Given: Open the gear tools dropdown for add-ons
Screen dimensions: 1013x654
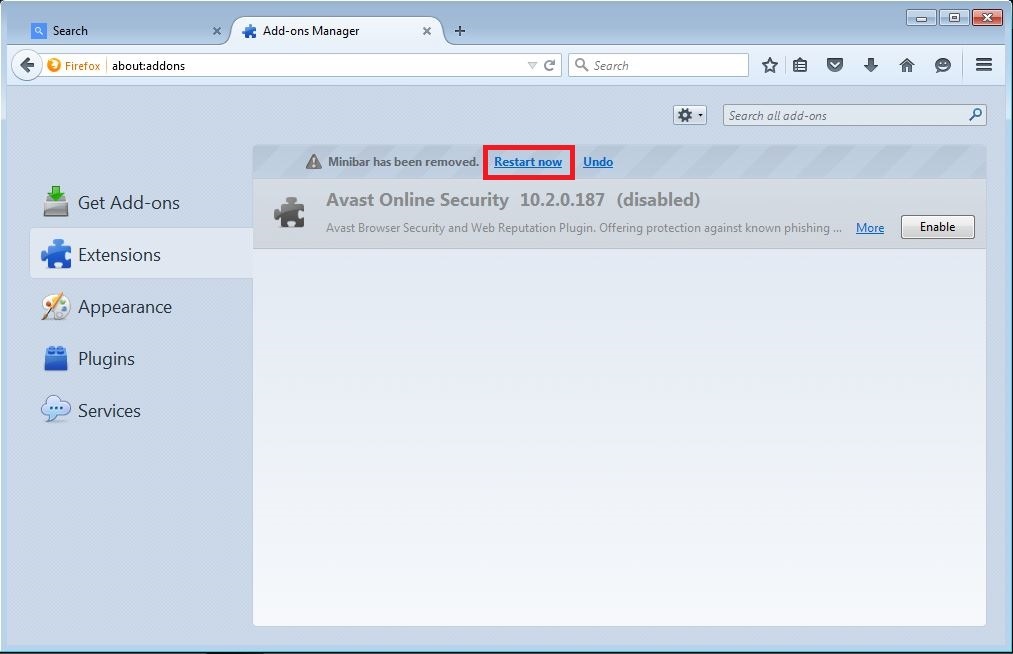Looking at the screenshot, I should 689,115.
